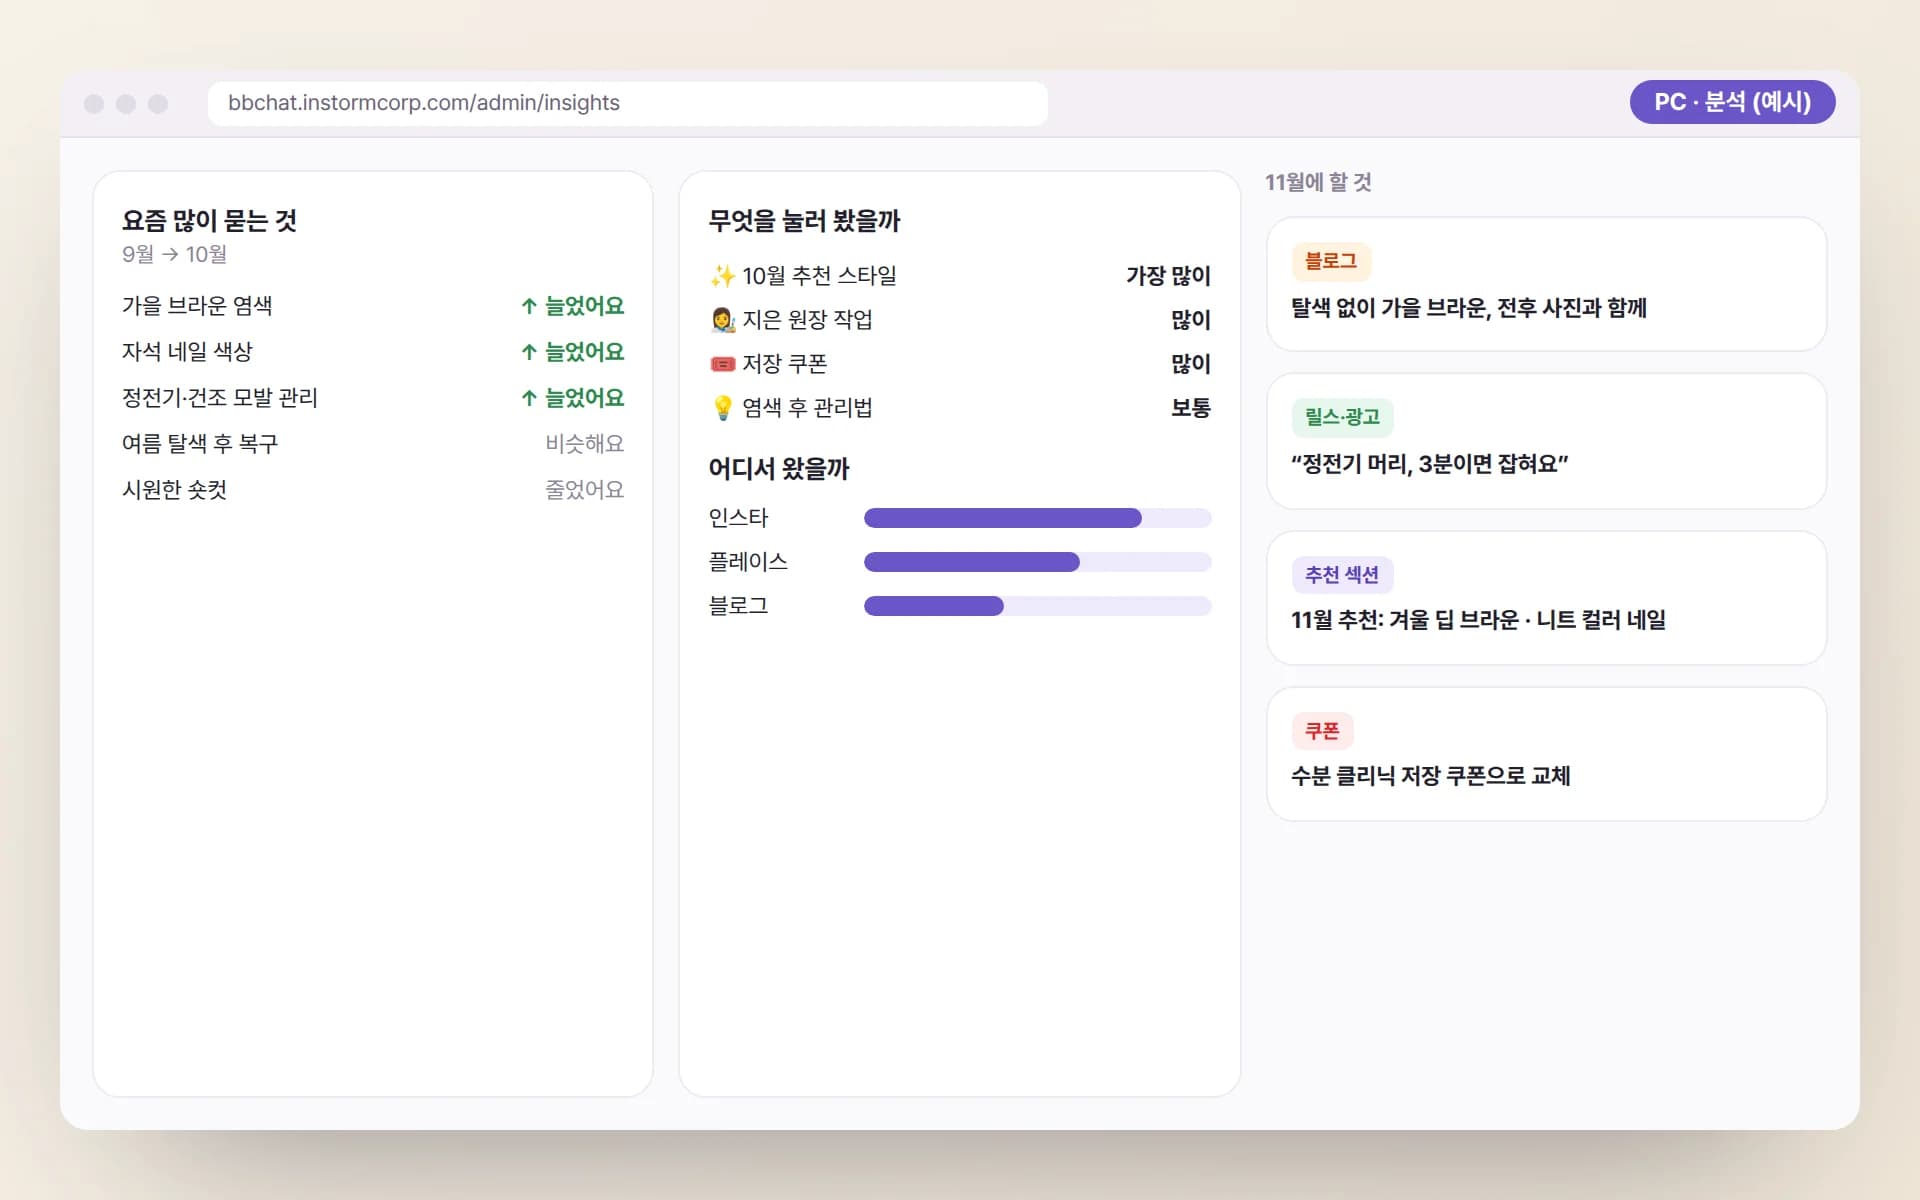
Task: Click the light bulb icon beside 염색 후 관리법
Action: [x=722, y=408]
